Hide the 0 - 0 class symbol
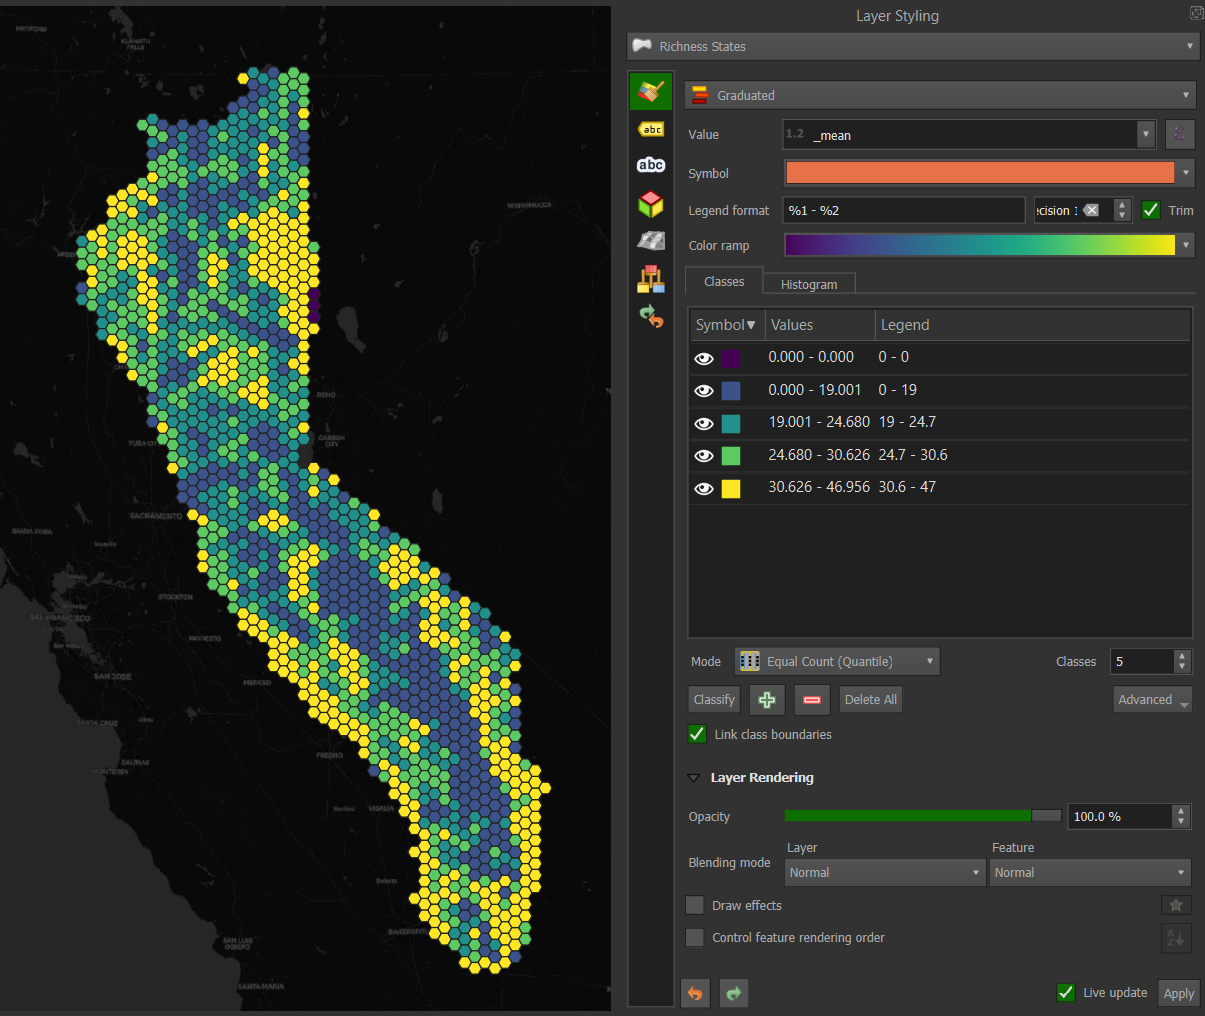1205x1016 pixels. coord(704,357)
